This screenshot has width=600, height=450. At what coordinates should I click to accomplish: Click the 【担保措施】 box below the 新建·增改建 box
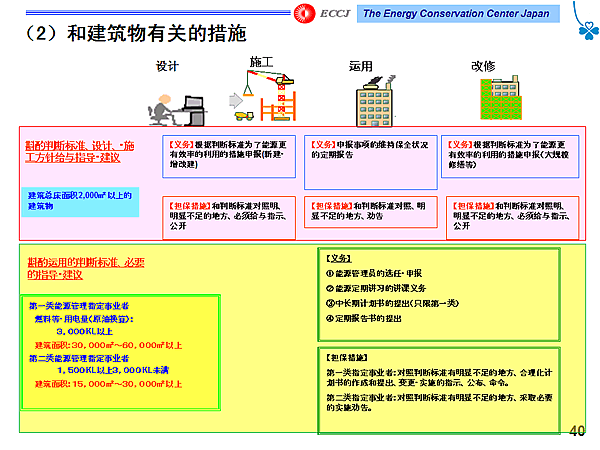[x=229, y=218]
